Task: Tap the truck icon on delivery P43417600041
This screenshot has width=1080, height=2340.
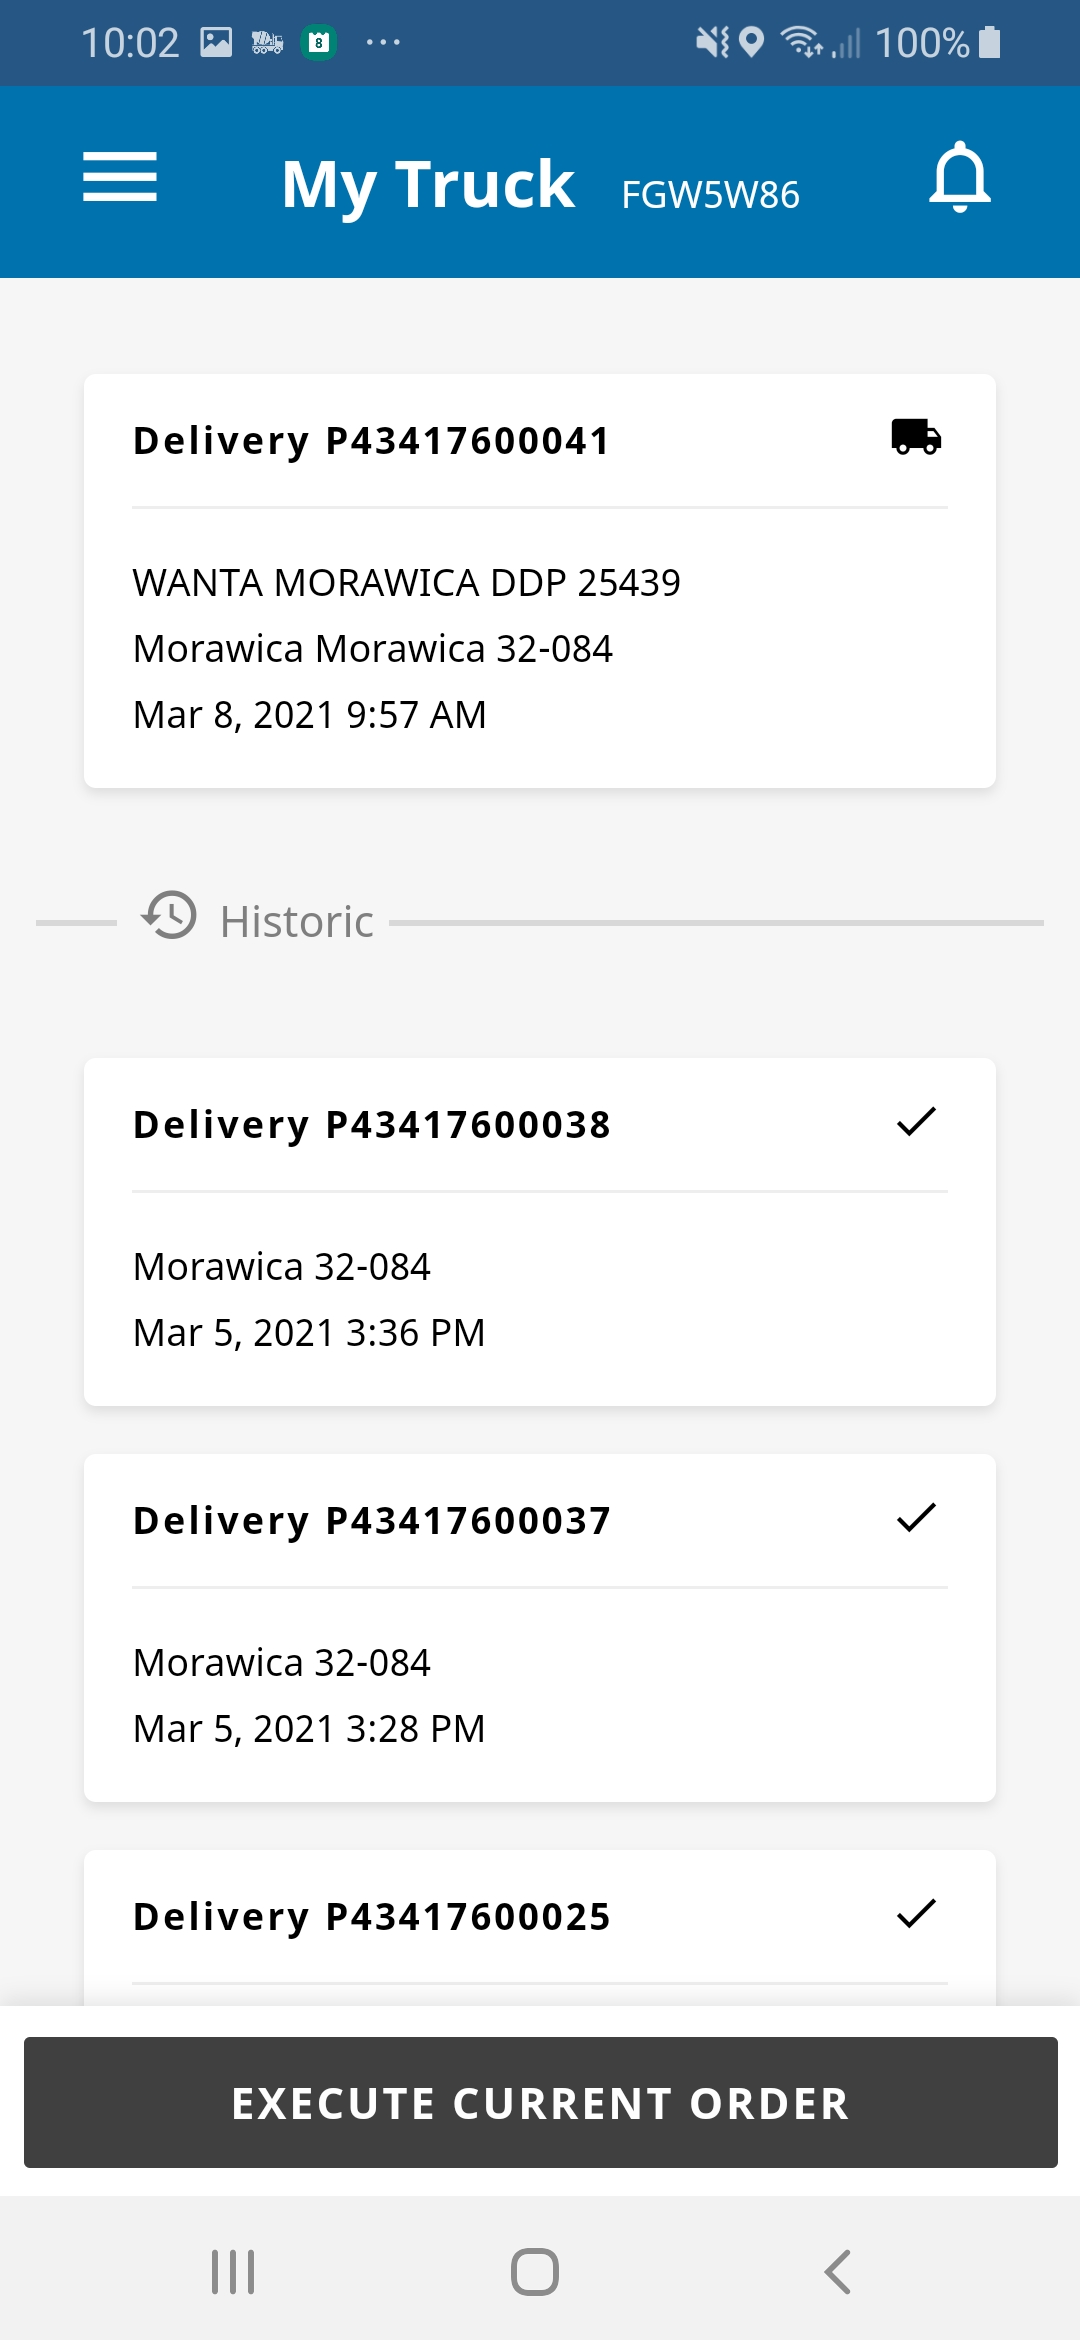Action: pos(916,438)
